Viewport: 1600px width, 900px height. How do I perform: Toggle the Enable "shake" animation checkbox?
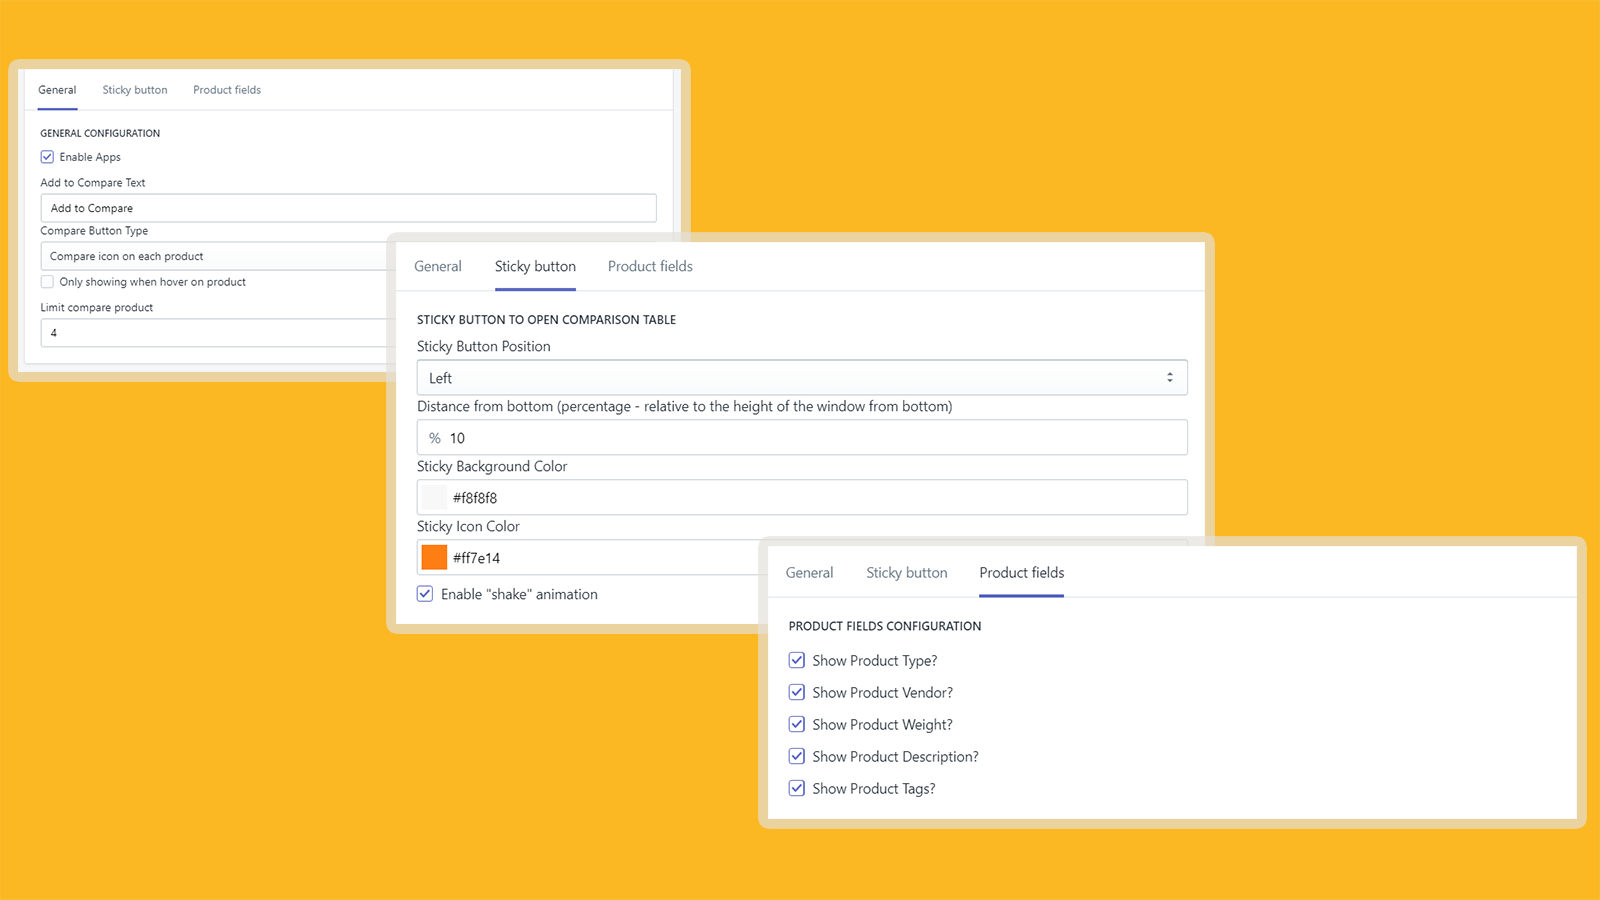point(425,594)
